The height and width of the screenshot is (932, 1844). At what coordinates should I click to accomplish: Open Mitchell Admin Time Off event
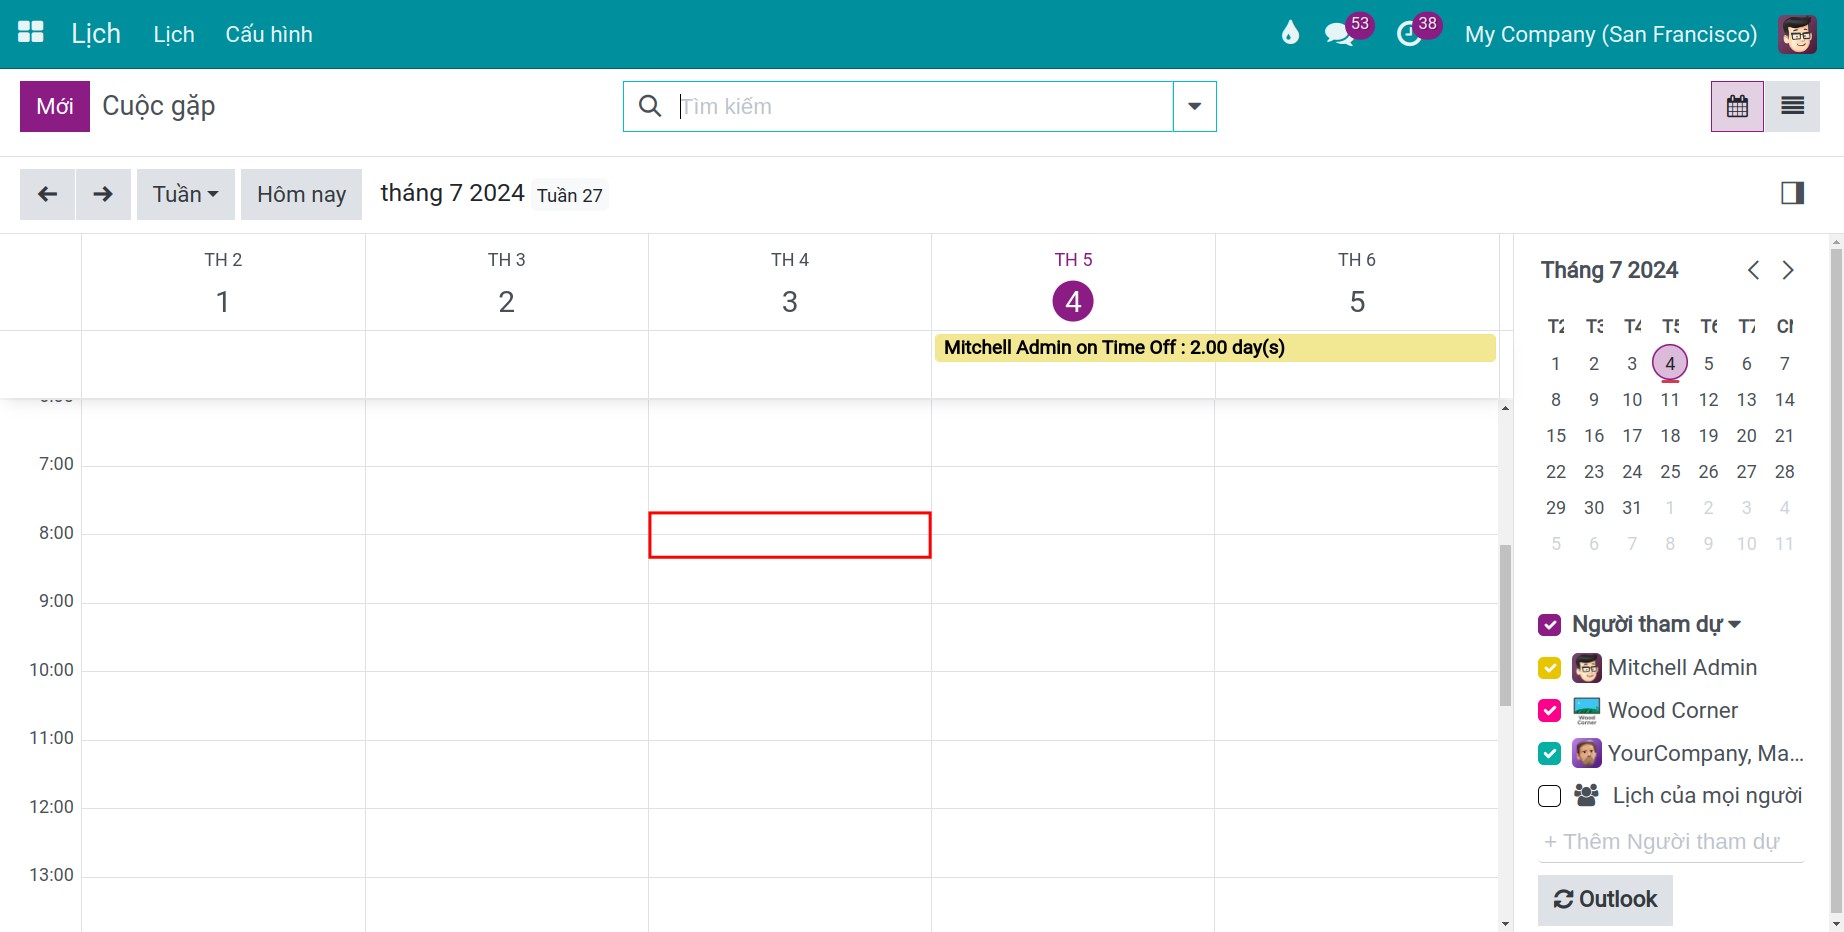point(1215,348)
